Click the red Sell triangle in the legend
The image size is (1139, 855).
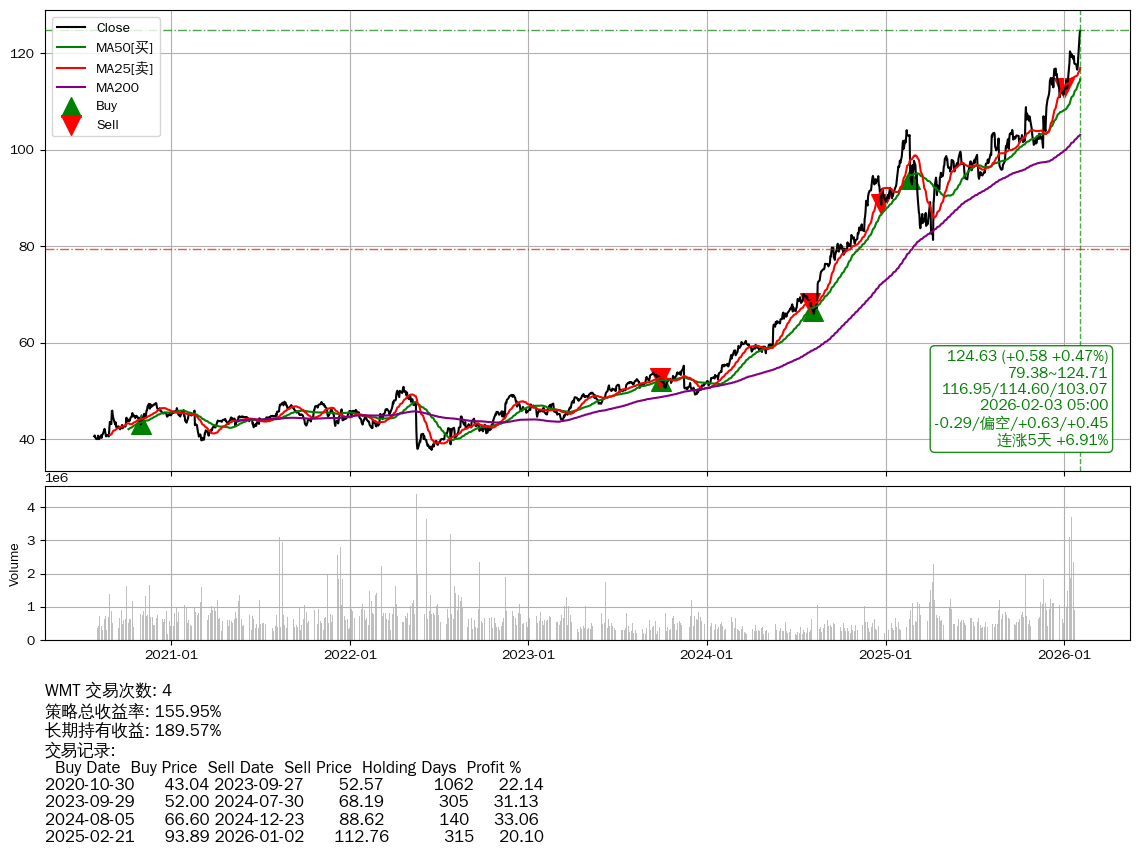coord(71,124)
